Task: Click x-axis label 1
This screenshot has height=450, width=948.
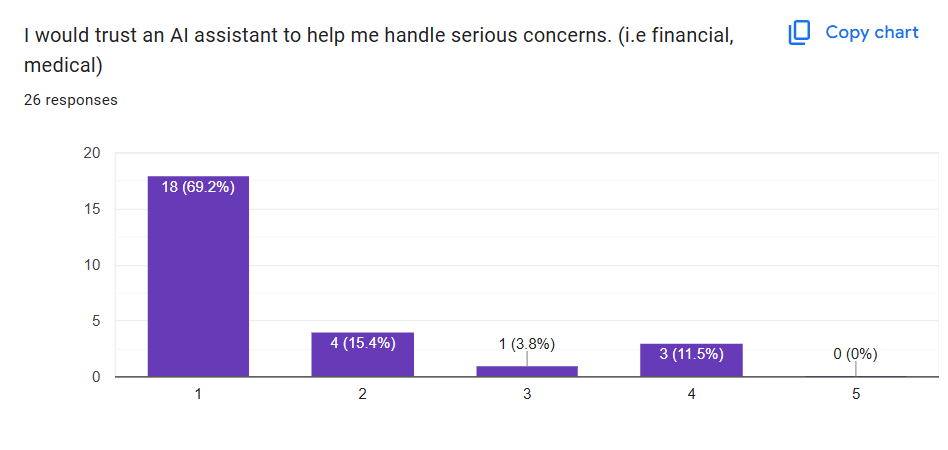Action: (x=198, y=394)
